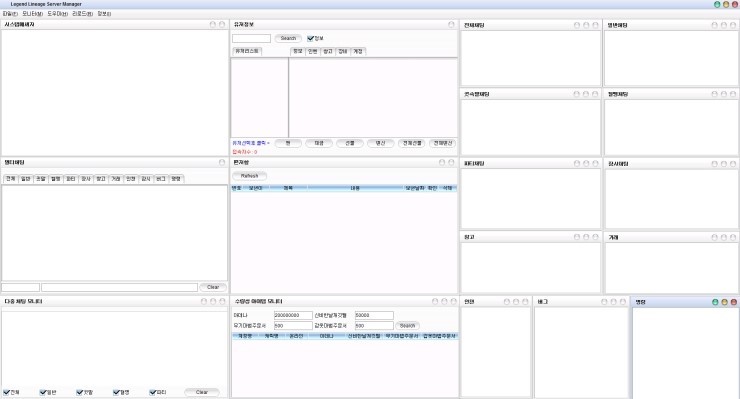Close the 창고 panel with rightmost button
This screenshot has width=740, height=399.
[595, 237]
